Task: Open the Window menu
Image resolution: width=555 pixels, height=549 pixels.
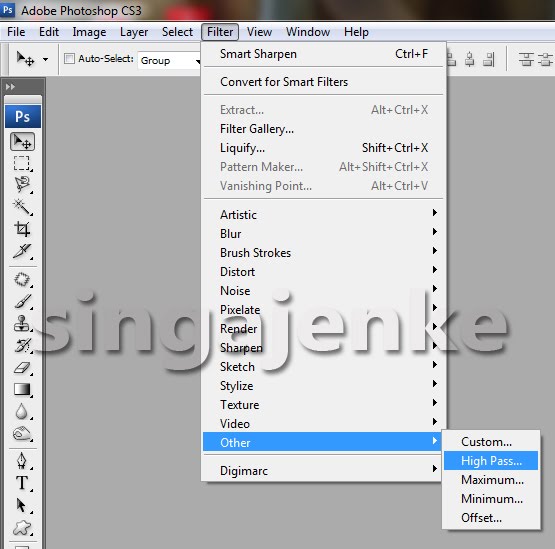Action: pos(308,32)
